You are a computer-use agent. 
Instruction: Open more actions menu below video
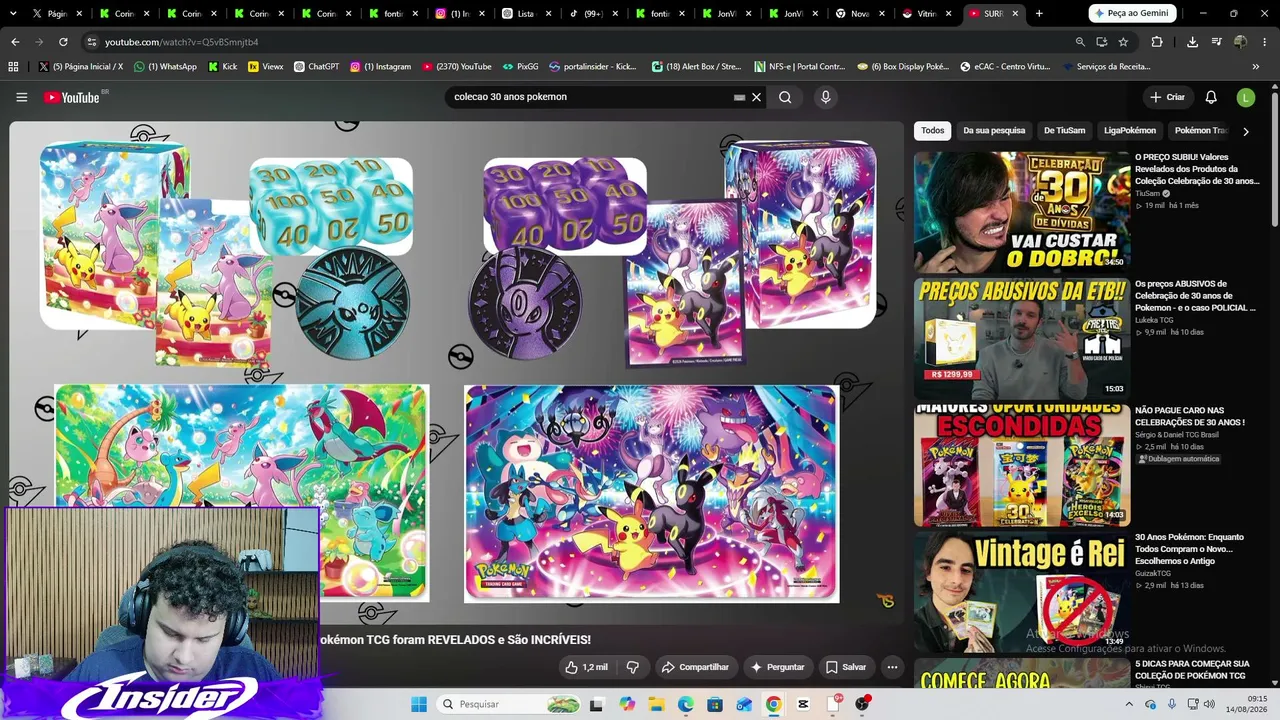(x=892, y=667)
